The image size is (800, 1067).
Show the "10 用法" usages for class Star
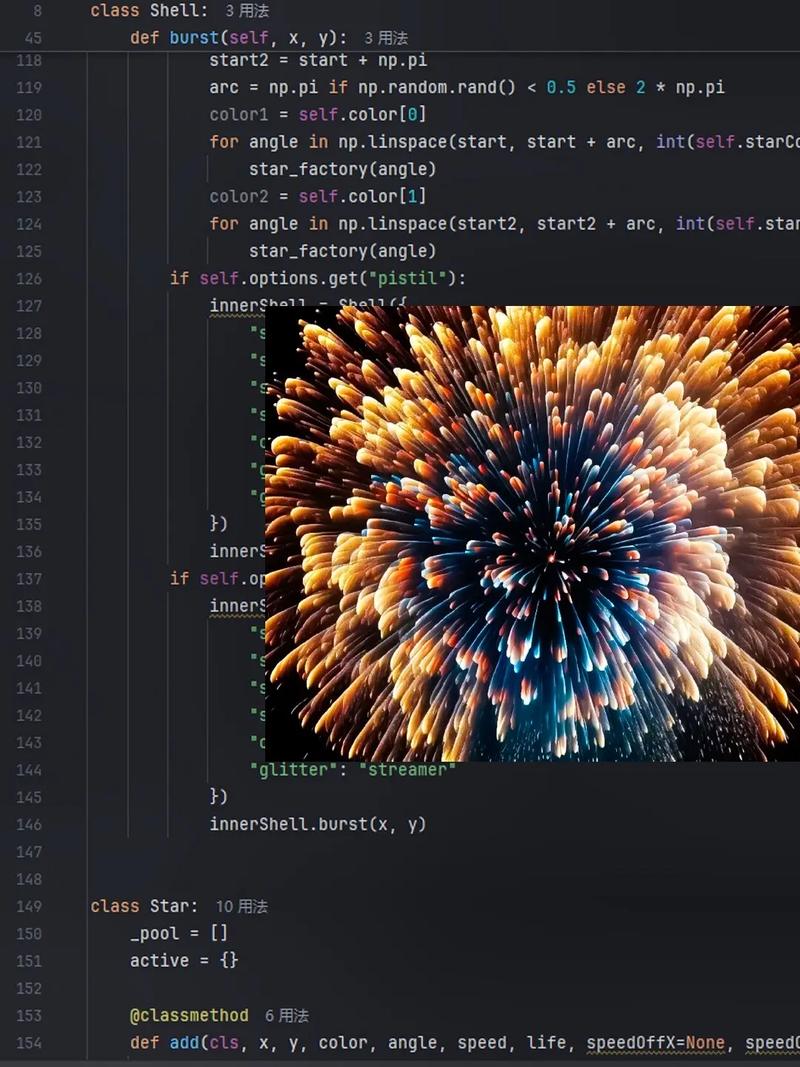242,906
